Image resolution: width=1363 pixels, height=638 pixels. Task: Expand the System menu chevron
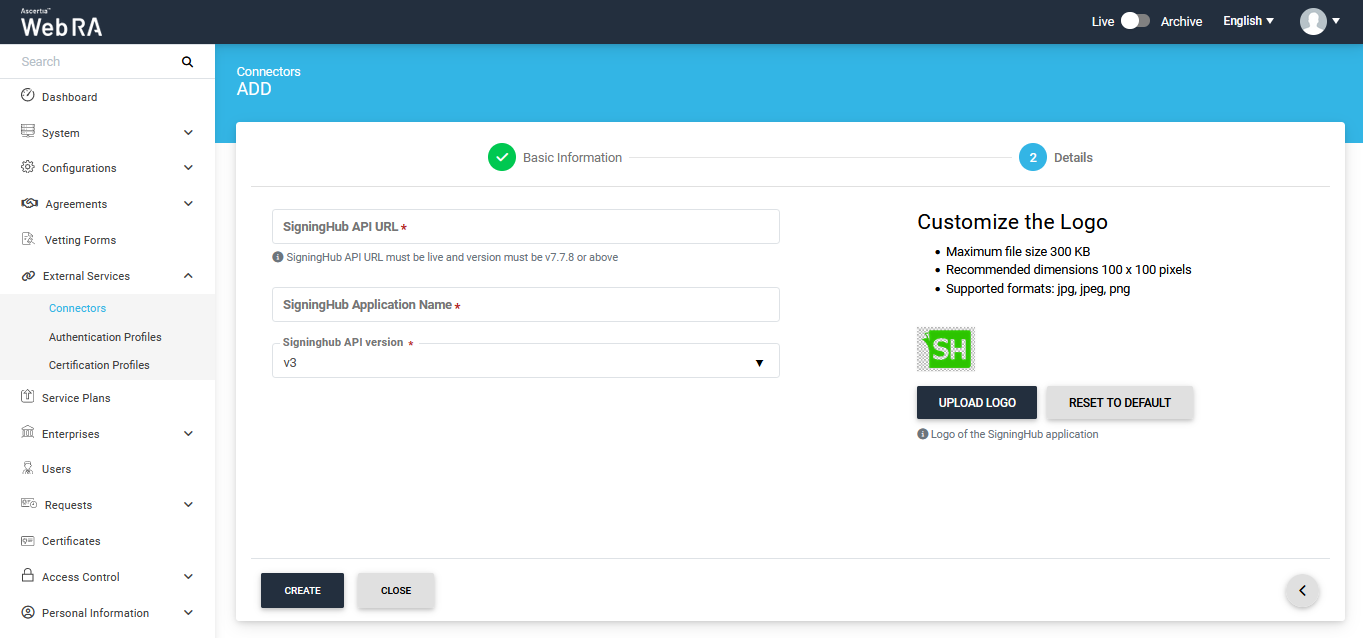click(188, 132)
